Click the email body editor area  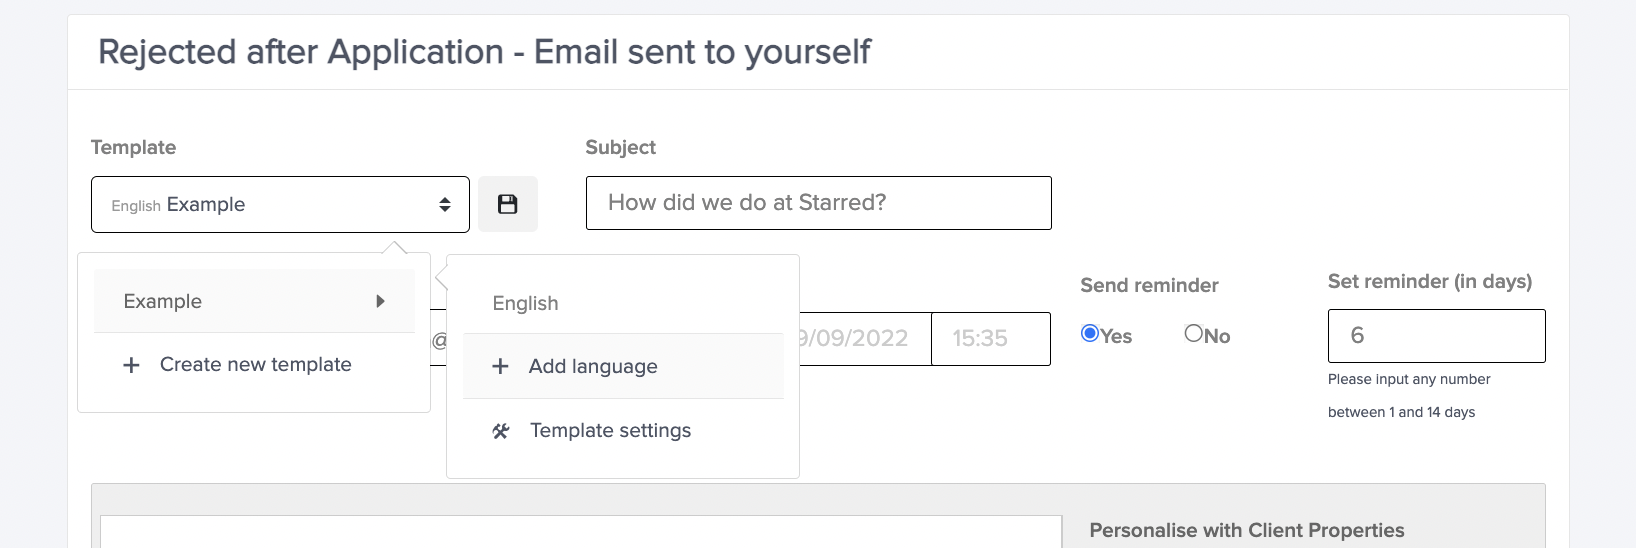click(580, 532)
